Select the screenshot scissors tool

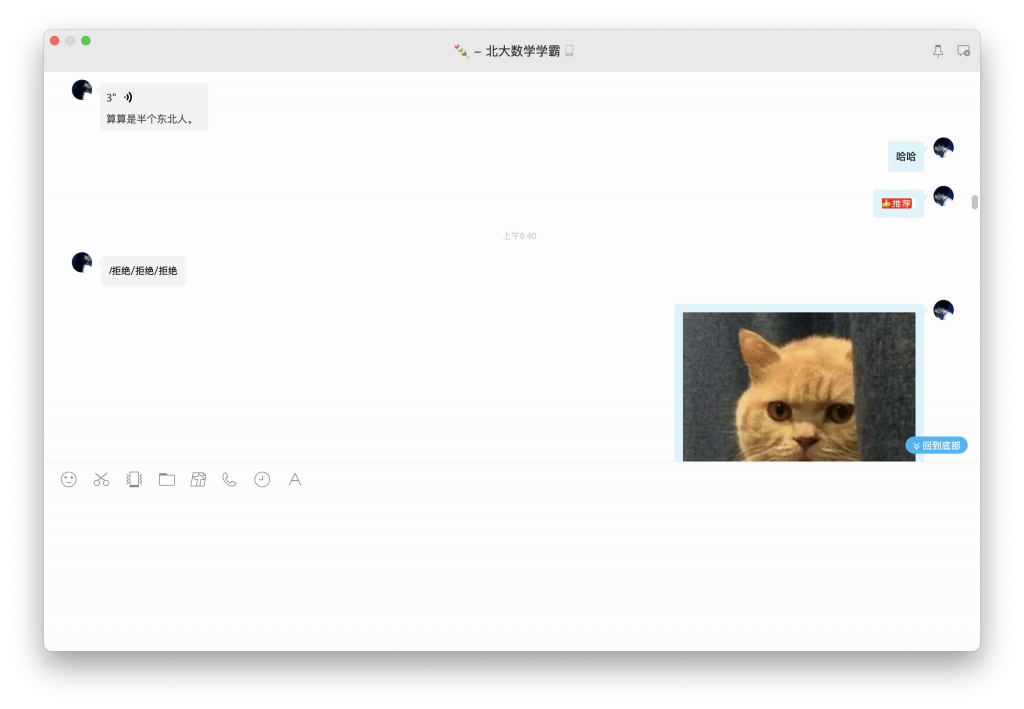(x=100, y=480)
